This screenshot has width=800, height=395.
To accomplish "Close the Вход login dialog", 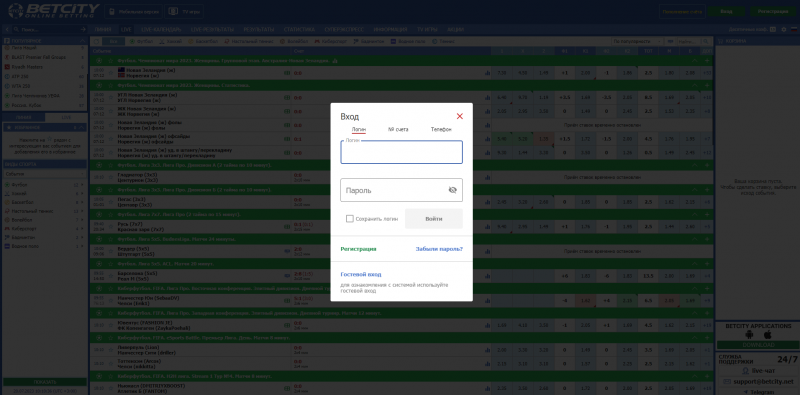I will click(x=460, y=116).
